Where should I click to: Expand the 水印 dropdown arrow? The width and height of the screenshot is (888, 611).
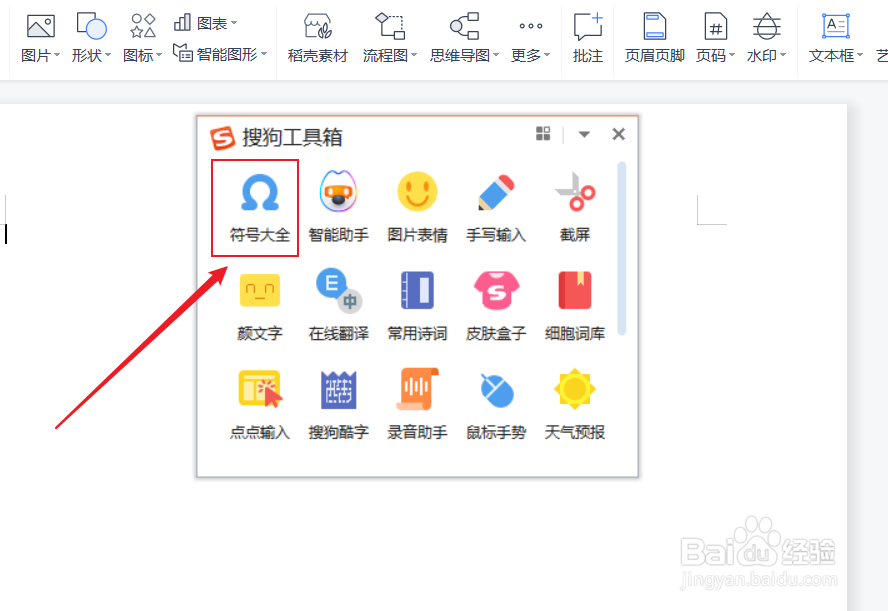pyautogui.click(x=783, y=55)
